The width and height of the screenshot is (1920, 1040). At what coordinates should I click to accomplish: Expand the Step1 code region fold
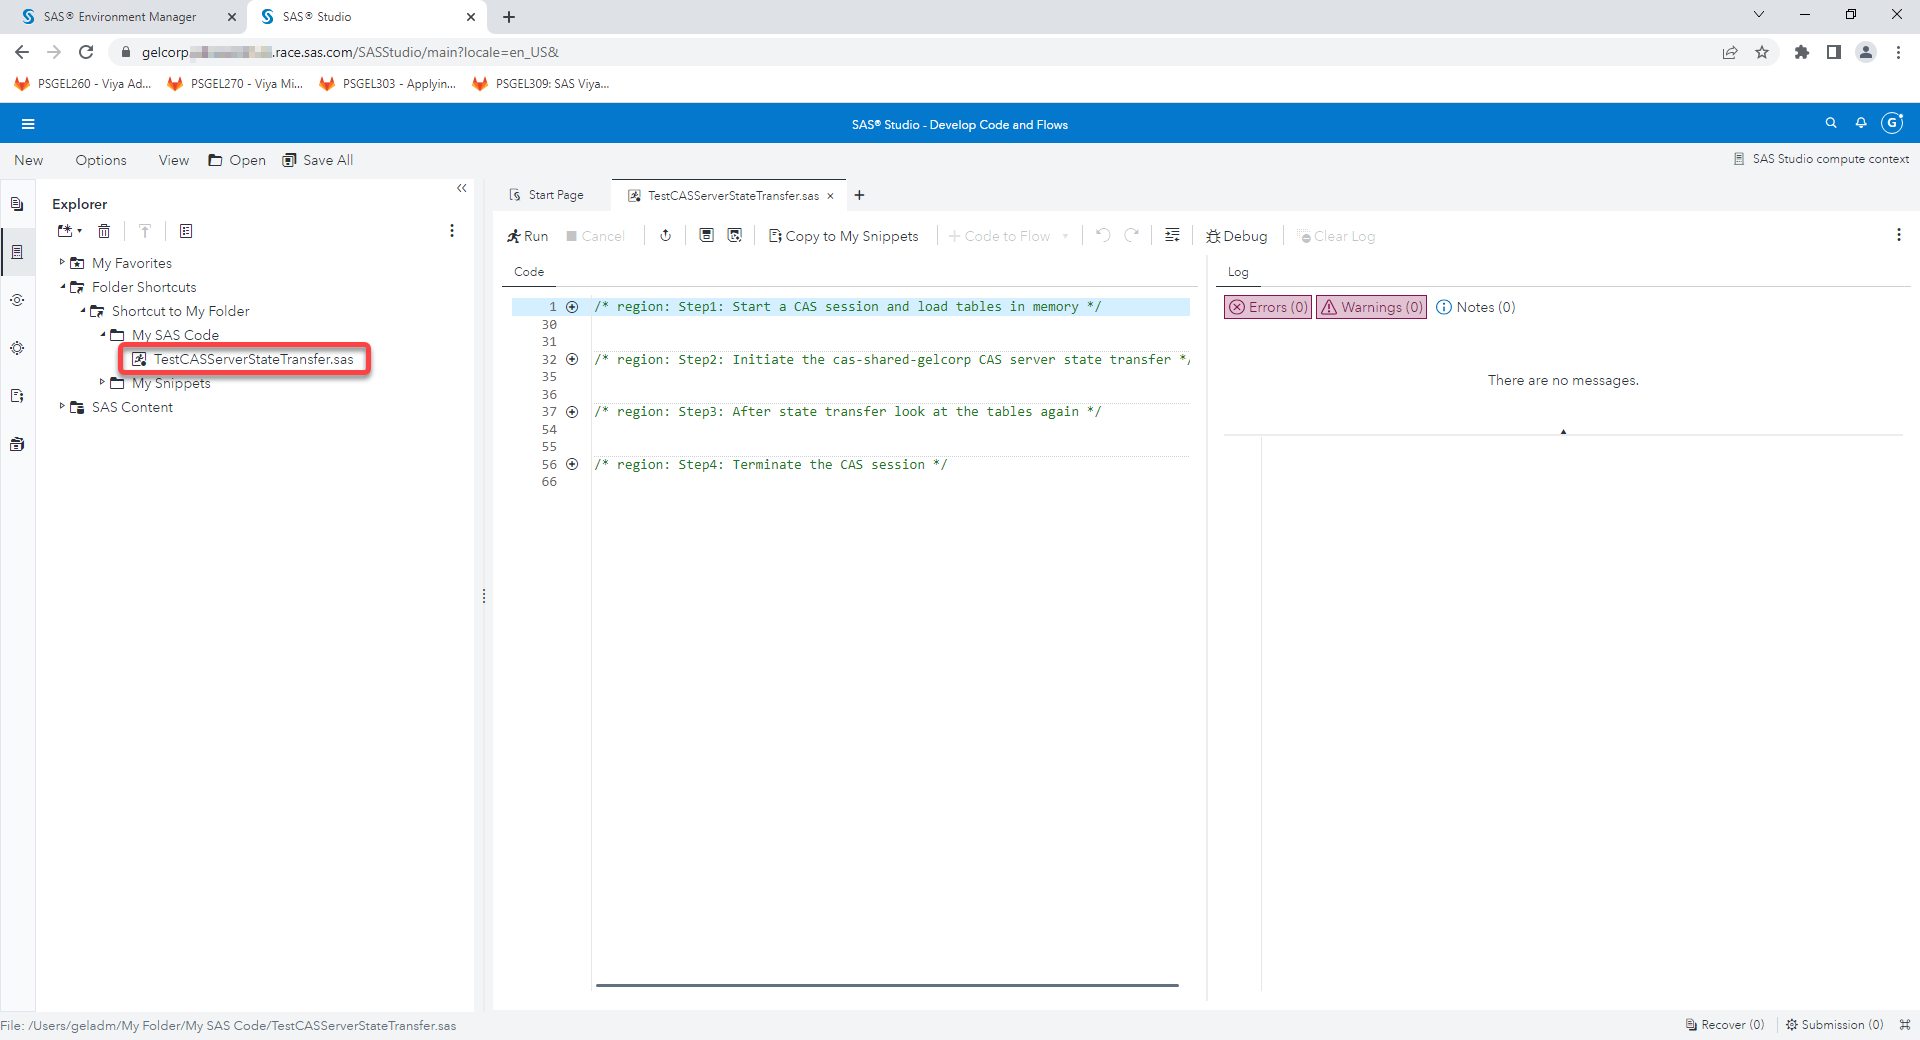[572, 307]
